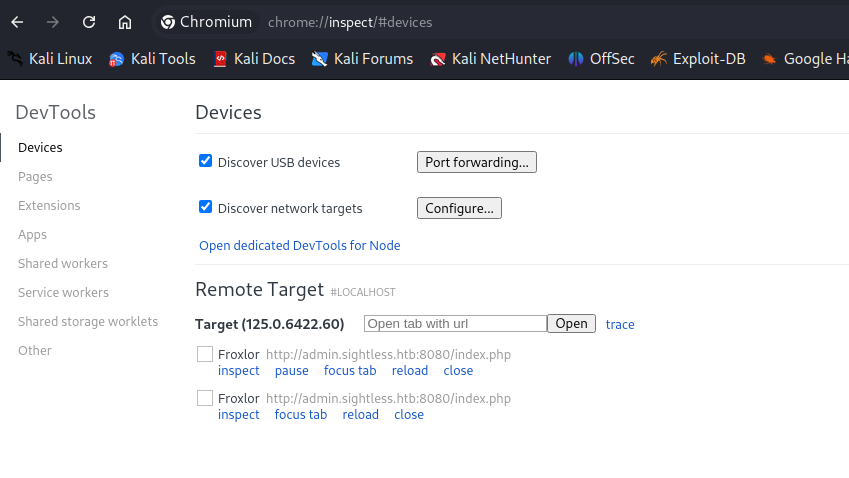Switch to the Pages sidebar section

pos(35,176)
